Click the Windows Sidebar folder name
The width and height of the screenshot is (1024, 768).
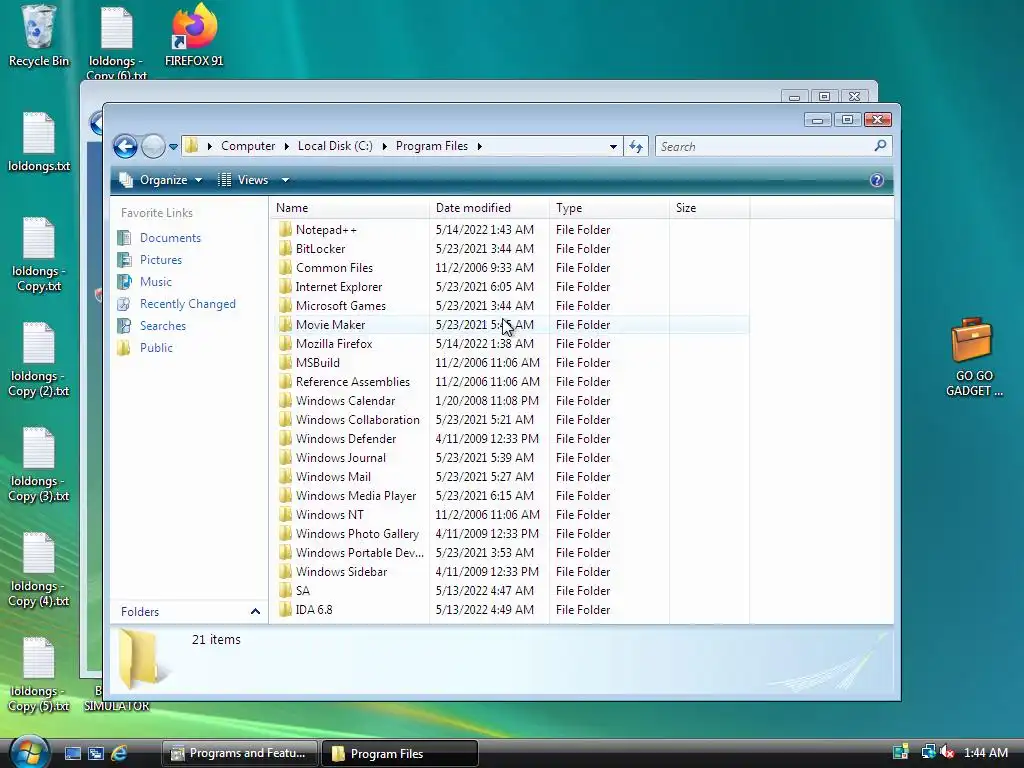point(341,571)
